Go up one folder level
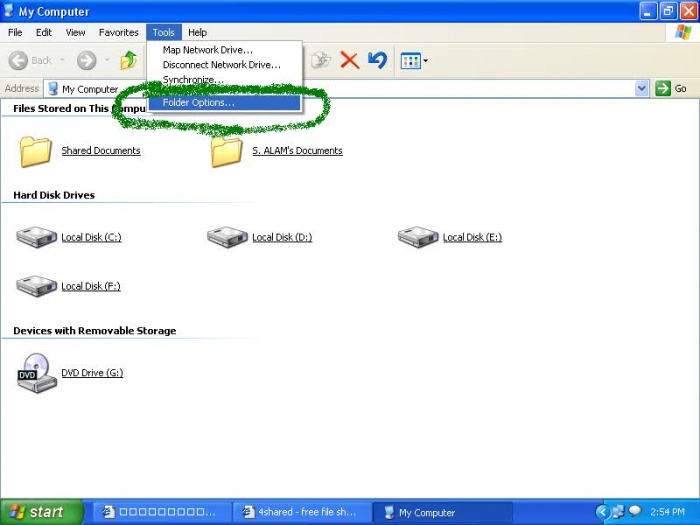This screenshot has width=700, height=525. [x=129, y=60]
